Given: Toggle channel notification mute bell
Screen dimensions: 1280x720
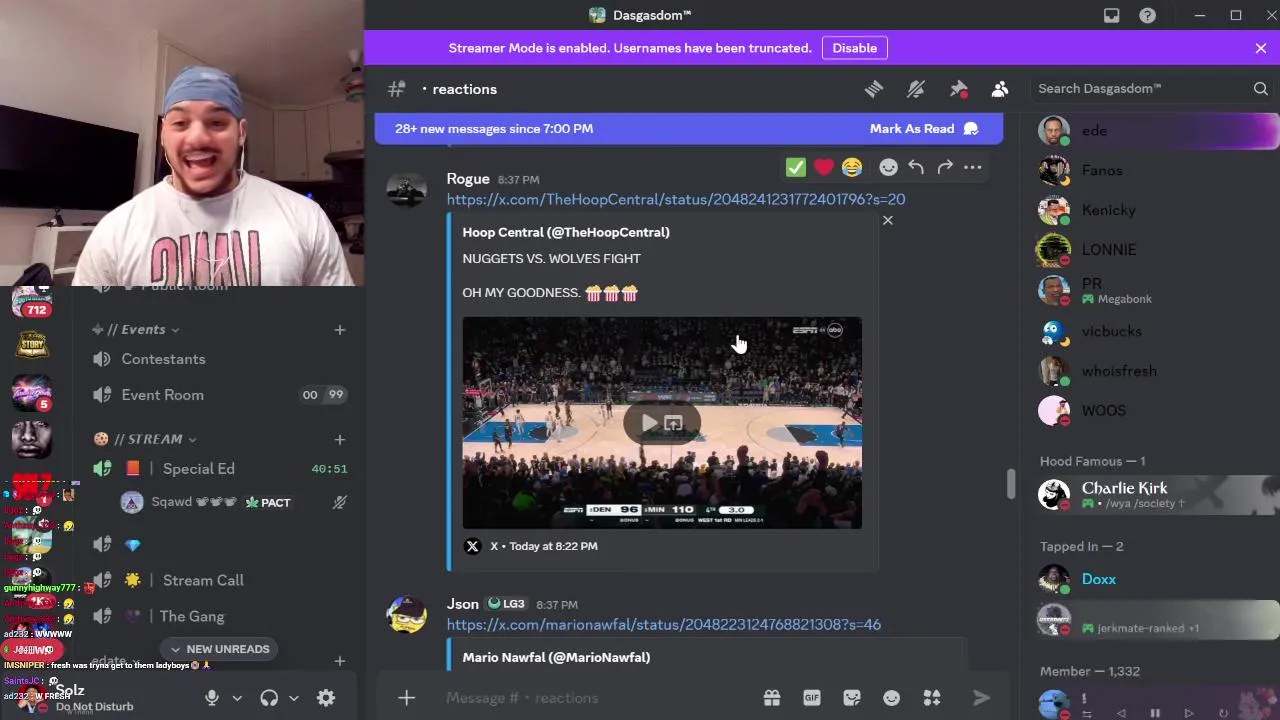Looking at the screenshot, I should [x=916, y=89].
